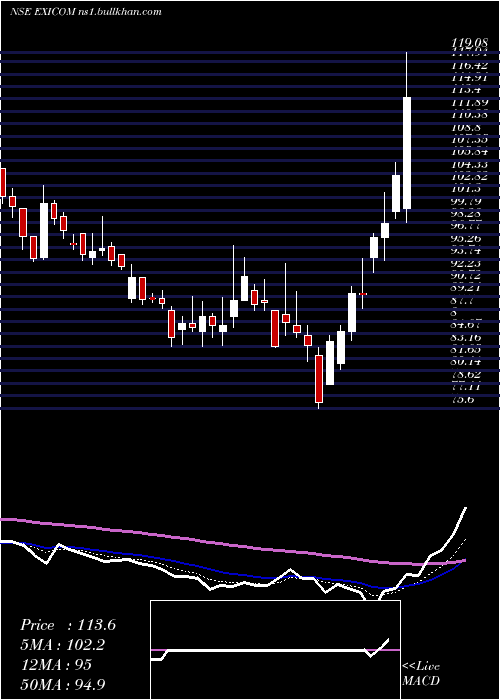This screenshot has width=500, height=700.
Task: Click the '<<Live MACD' label
Action: (x=421, y=674)
